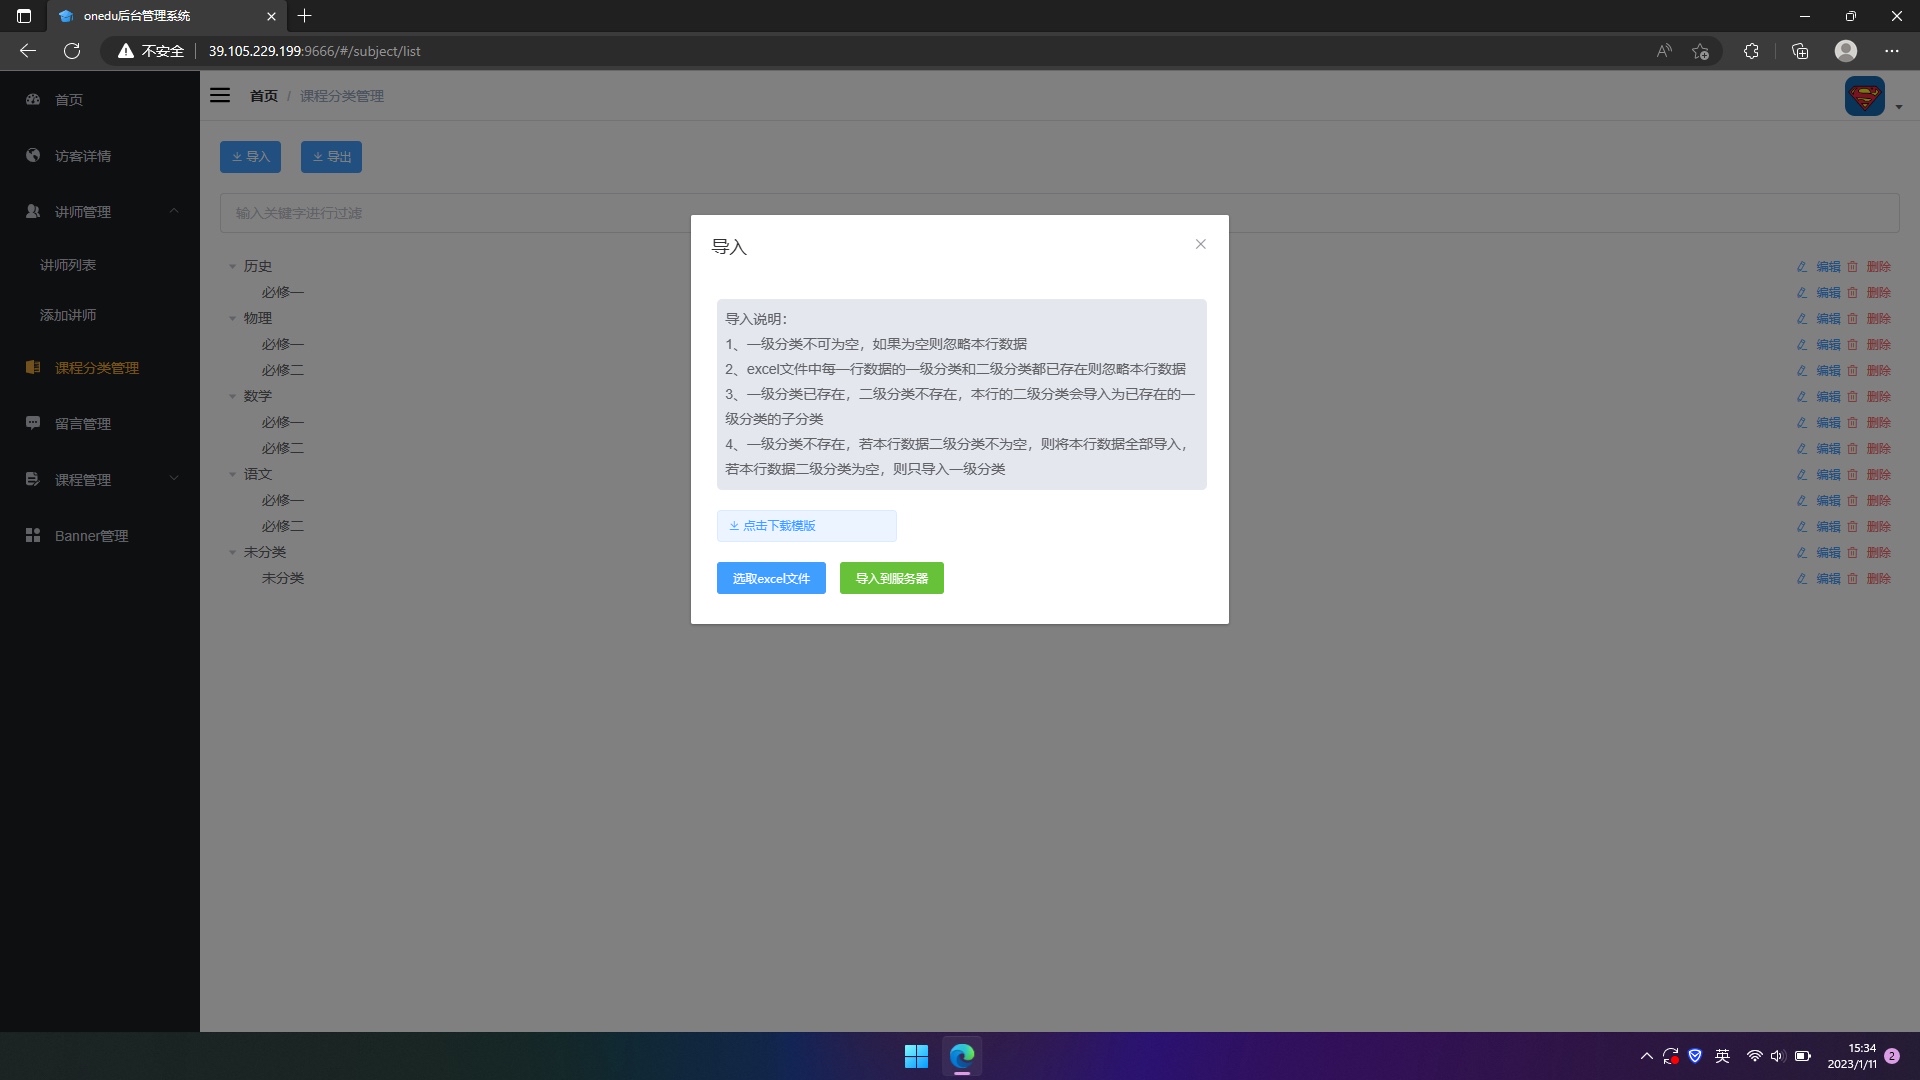This screenshot has width=1920, height=1080.
Task: Click the 首页 dashboard icon in sidebar
Action: (x=33, y=99)
